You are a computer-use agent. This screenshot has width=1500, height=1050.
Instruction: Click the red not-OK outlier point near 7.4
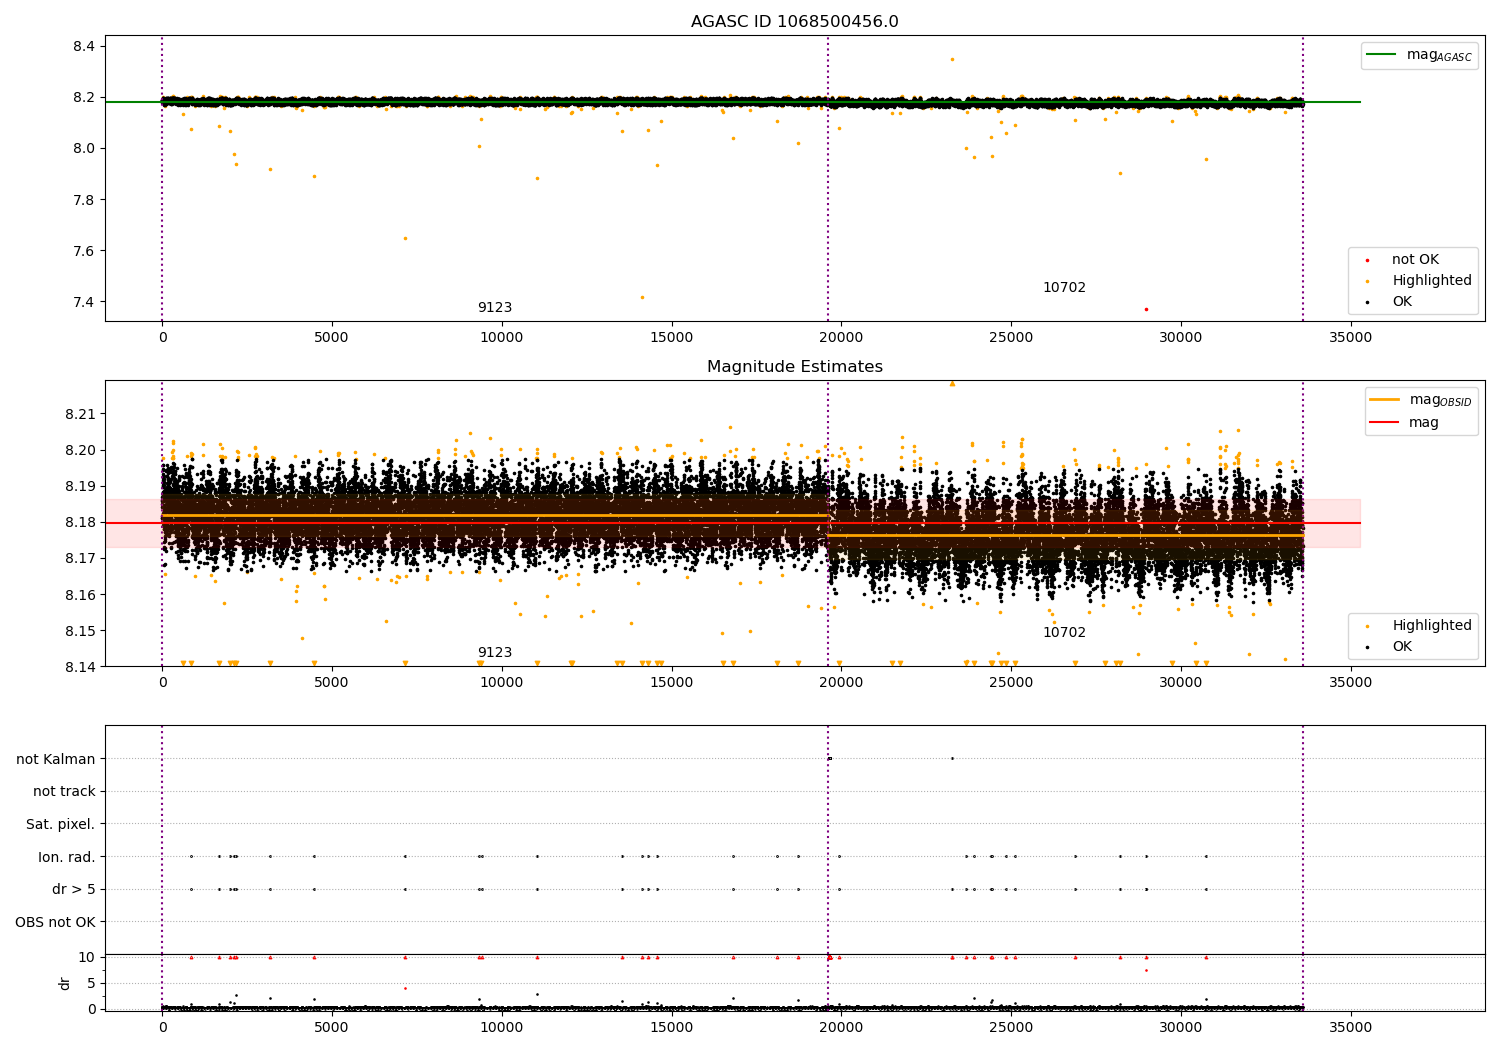tap(1146, 309)
